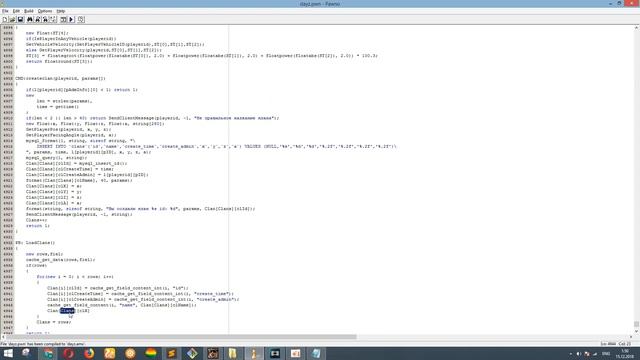This screenshot has height=360, width=640.
Task: Open Sublime Text from the taskbar
Action: point(171,353)
